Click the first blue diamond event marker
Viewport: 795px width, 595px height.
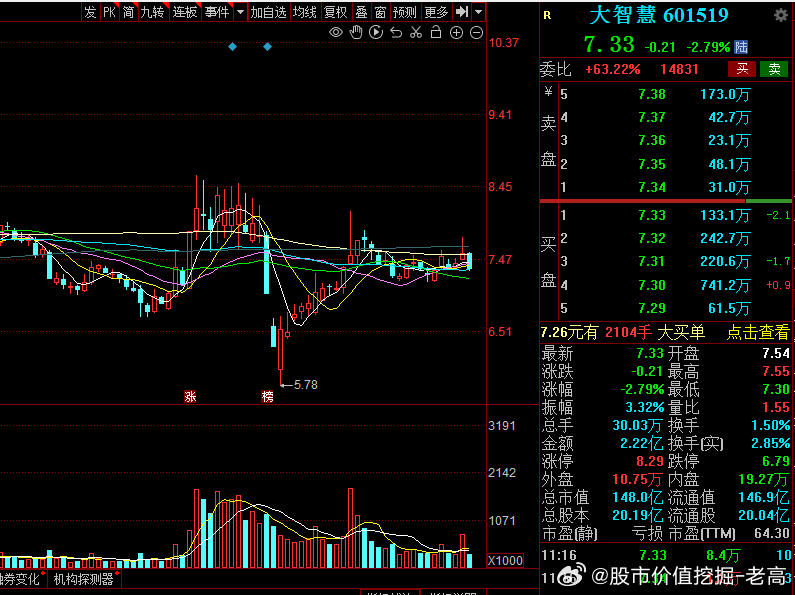232,47
